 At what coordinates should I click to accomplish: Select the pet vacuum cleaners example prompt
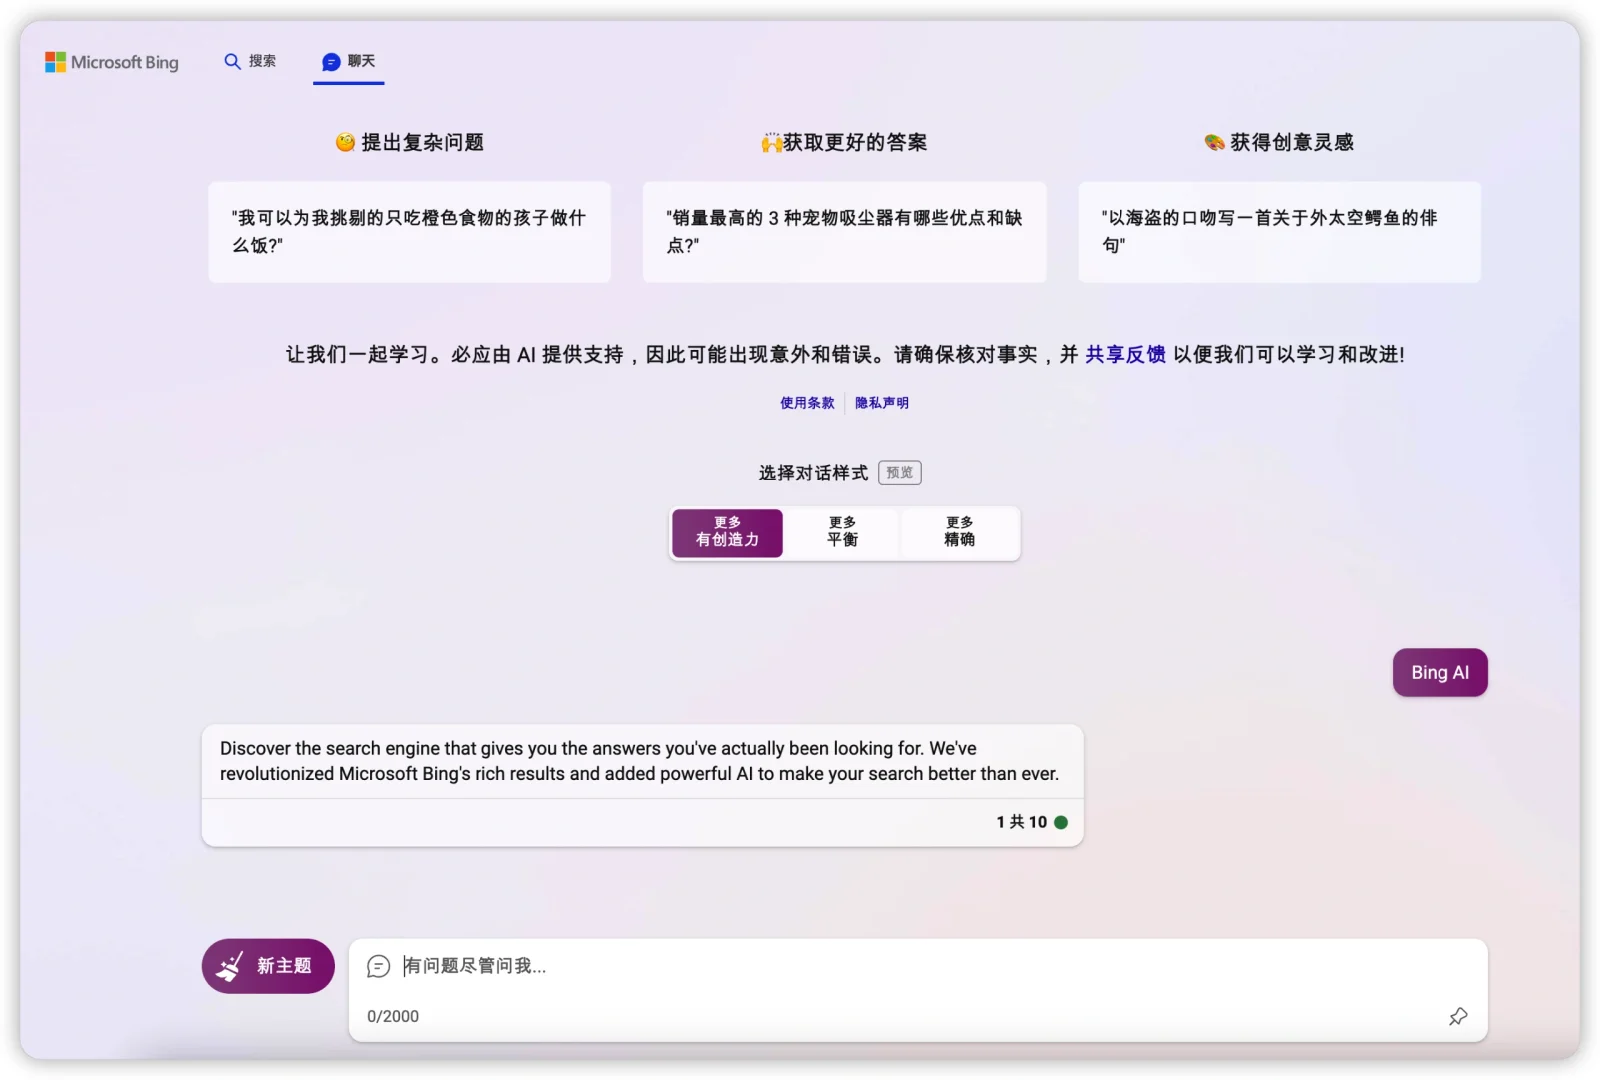[844, 232]
